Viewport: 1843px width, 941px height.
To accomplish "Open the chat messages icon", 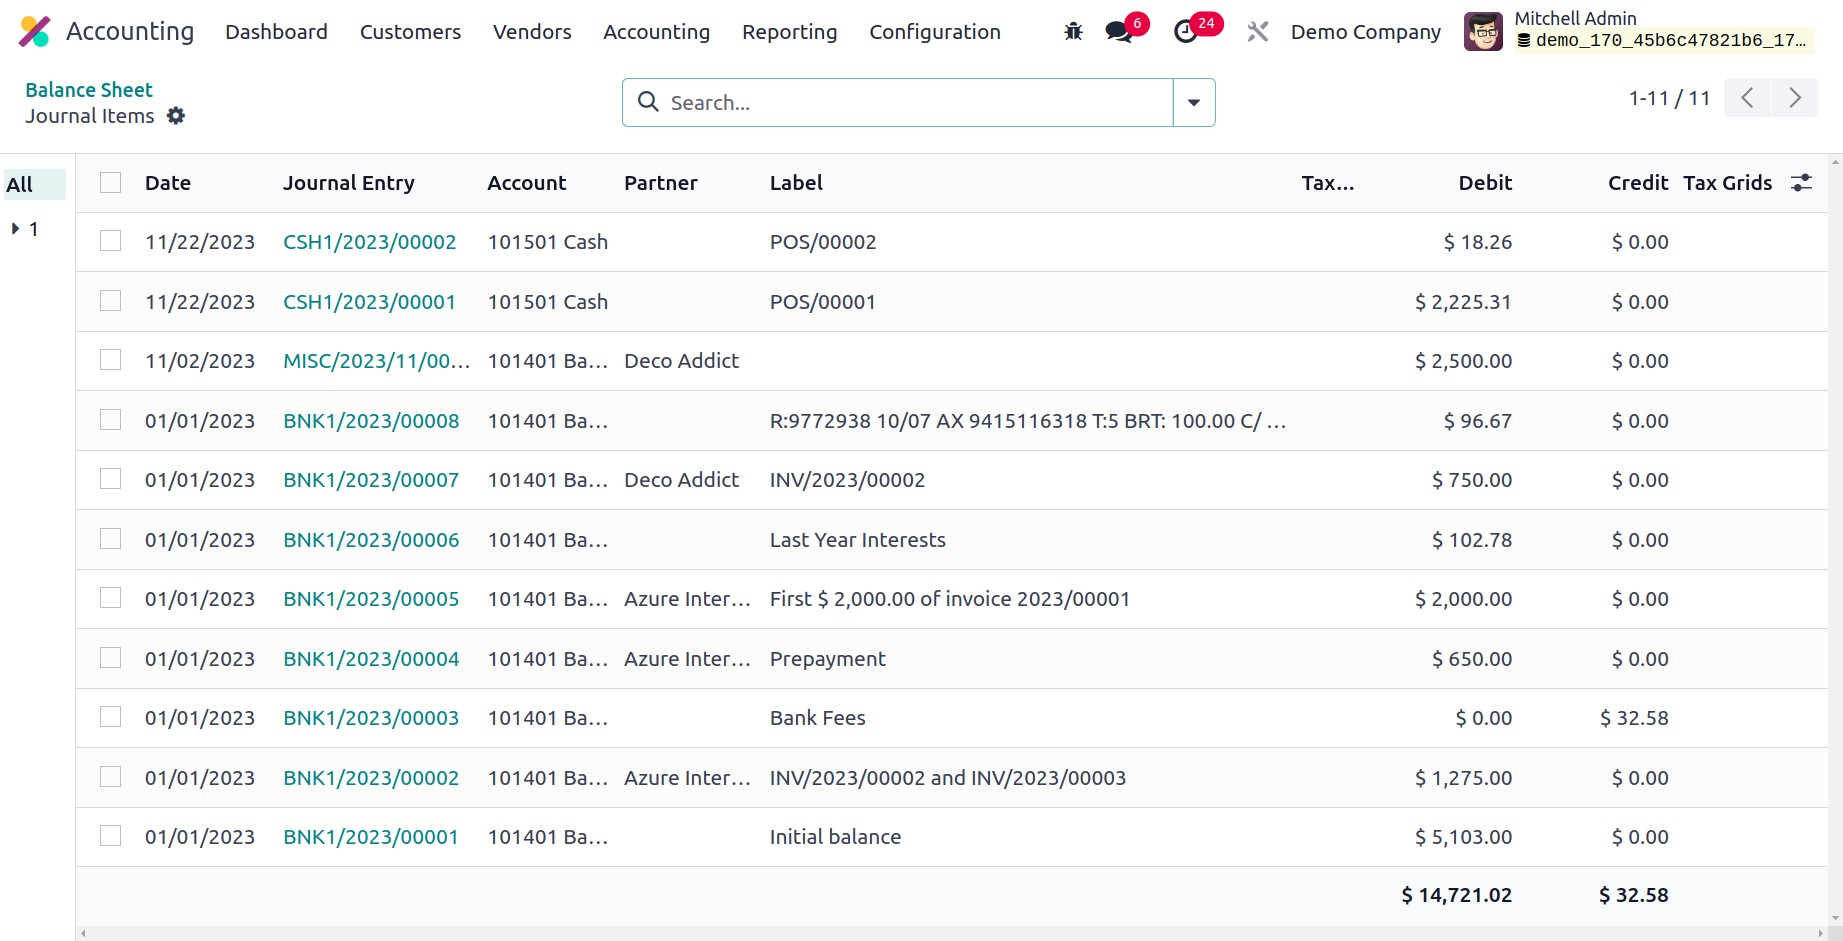I will pyautogui.click(x=1119, y=32).
